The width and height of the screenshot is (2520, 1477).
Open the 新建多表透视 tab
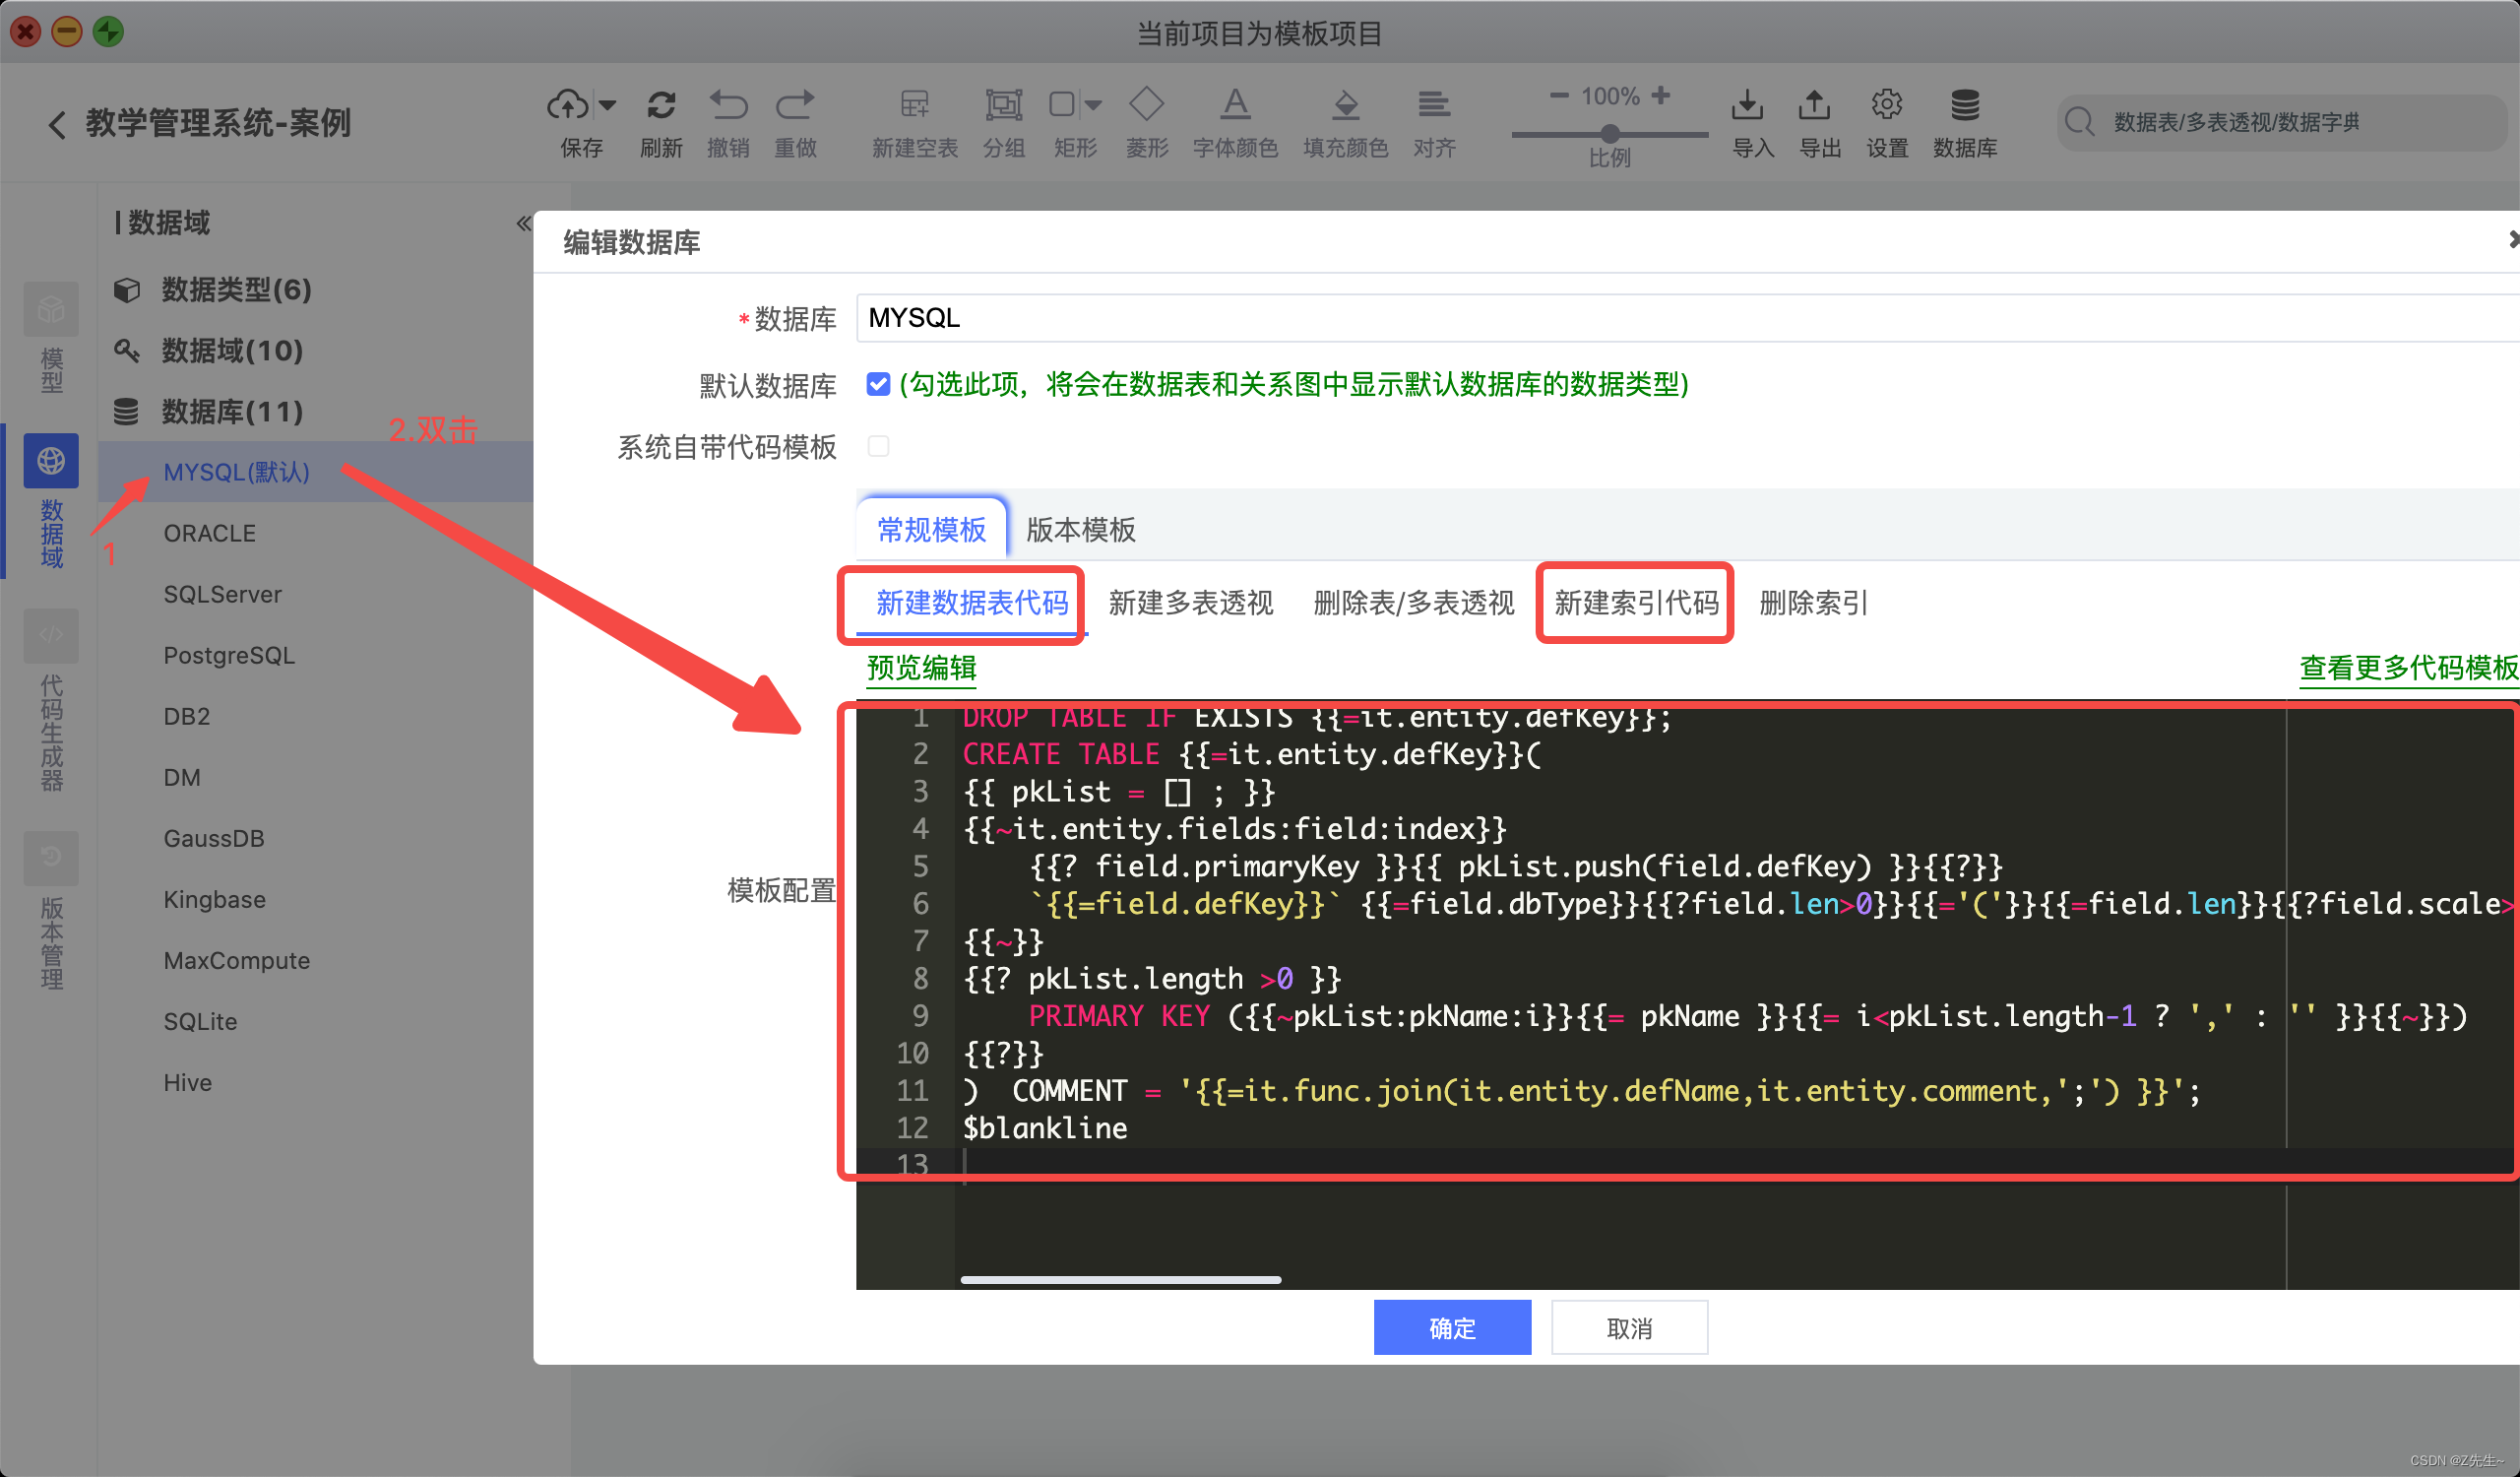pyautogui.click(x=1191, y=603)
